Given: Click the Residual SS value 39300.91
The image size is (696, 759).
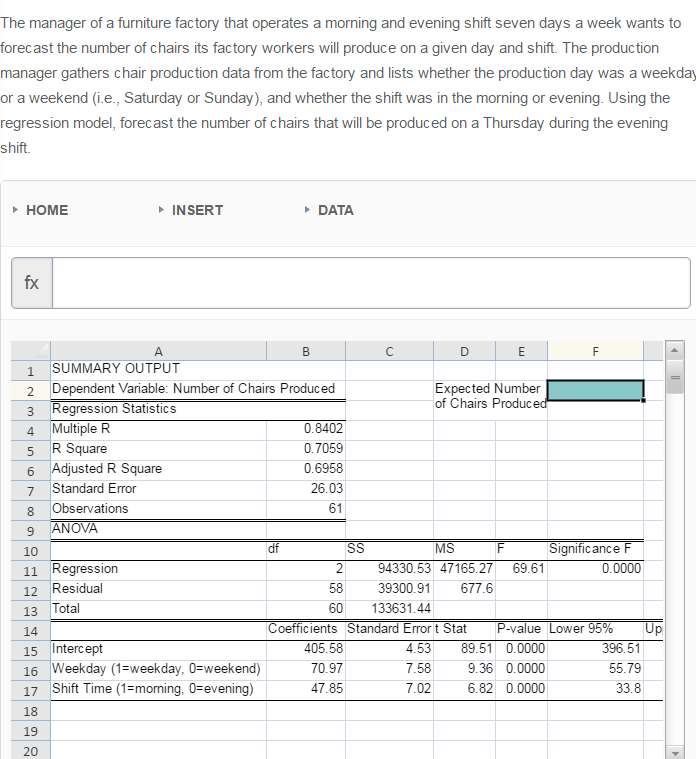Looking at the screenshot, I should 390,589.
